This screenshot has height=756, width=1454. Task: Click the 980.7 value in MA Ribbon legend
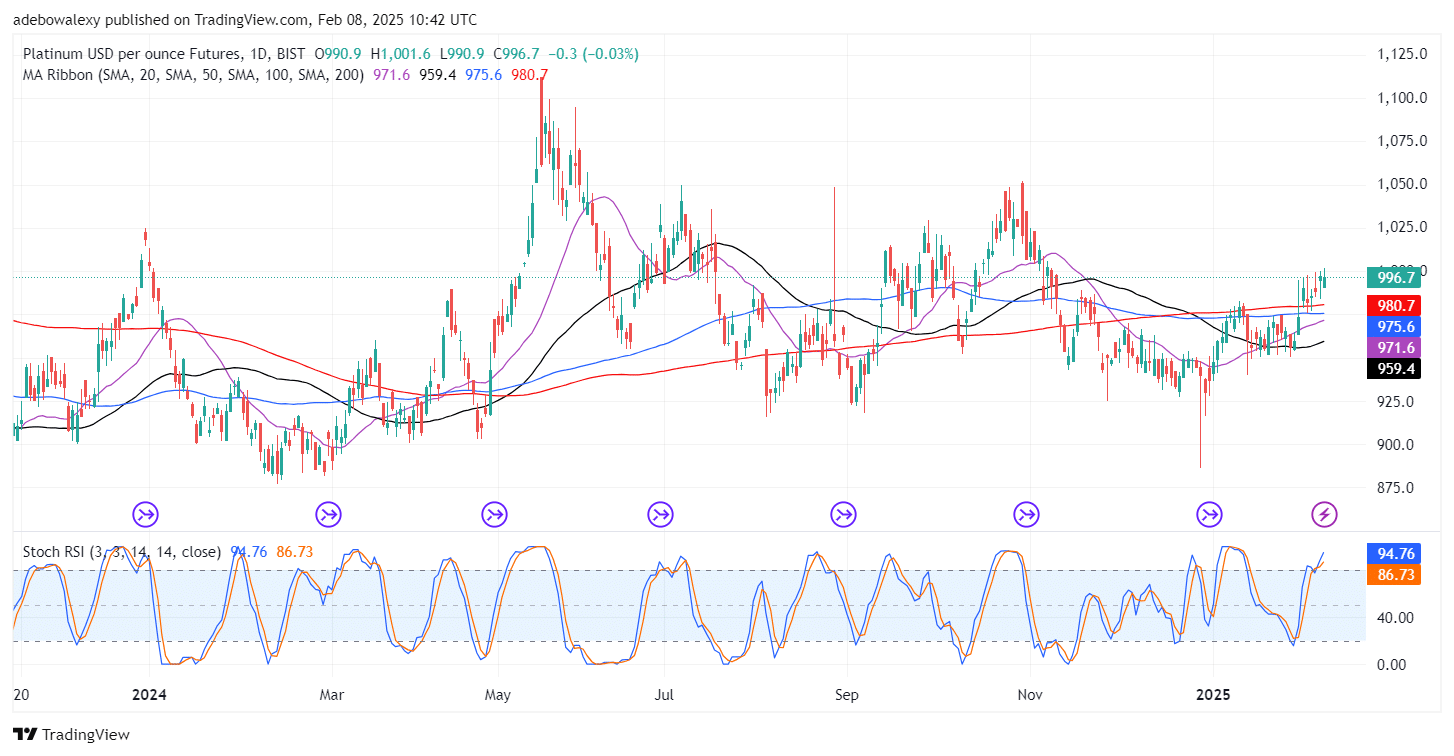click(x=529, y=74)
